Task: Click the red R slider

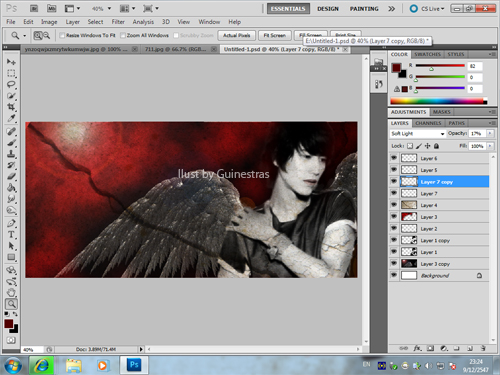Action: coord(440,66)
